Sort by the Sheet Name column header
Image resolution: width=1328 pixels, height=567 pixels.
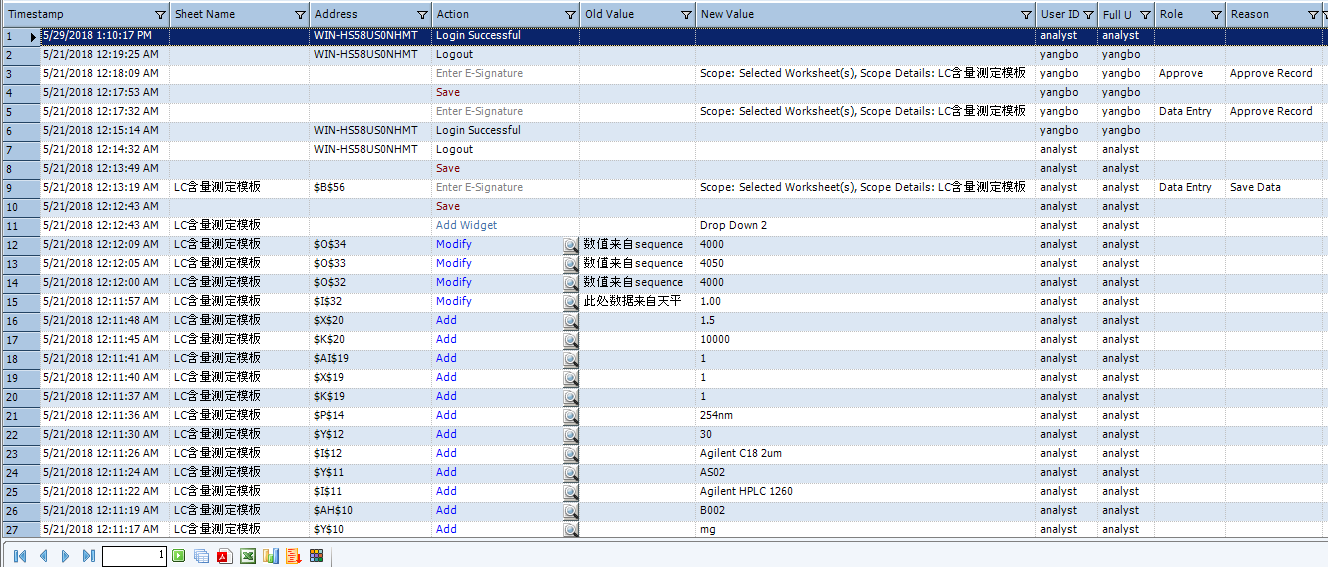click(x=230, y=15)
